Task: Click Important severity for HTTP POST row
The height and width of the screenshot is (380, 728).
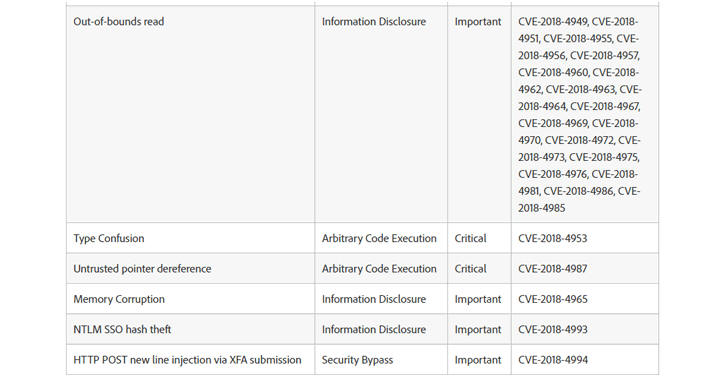Action: [x=478, y=360]
